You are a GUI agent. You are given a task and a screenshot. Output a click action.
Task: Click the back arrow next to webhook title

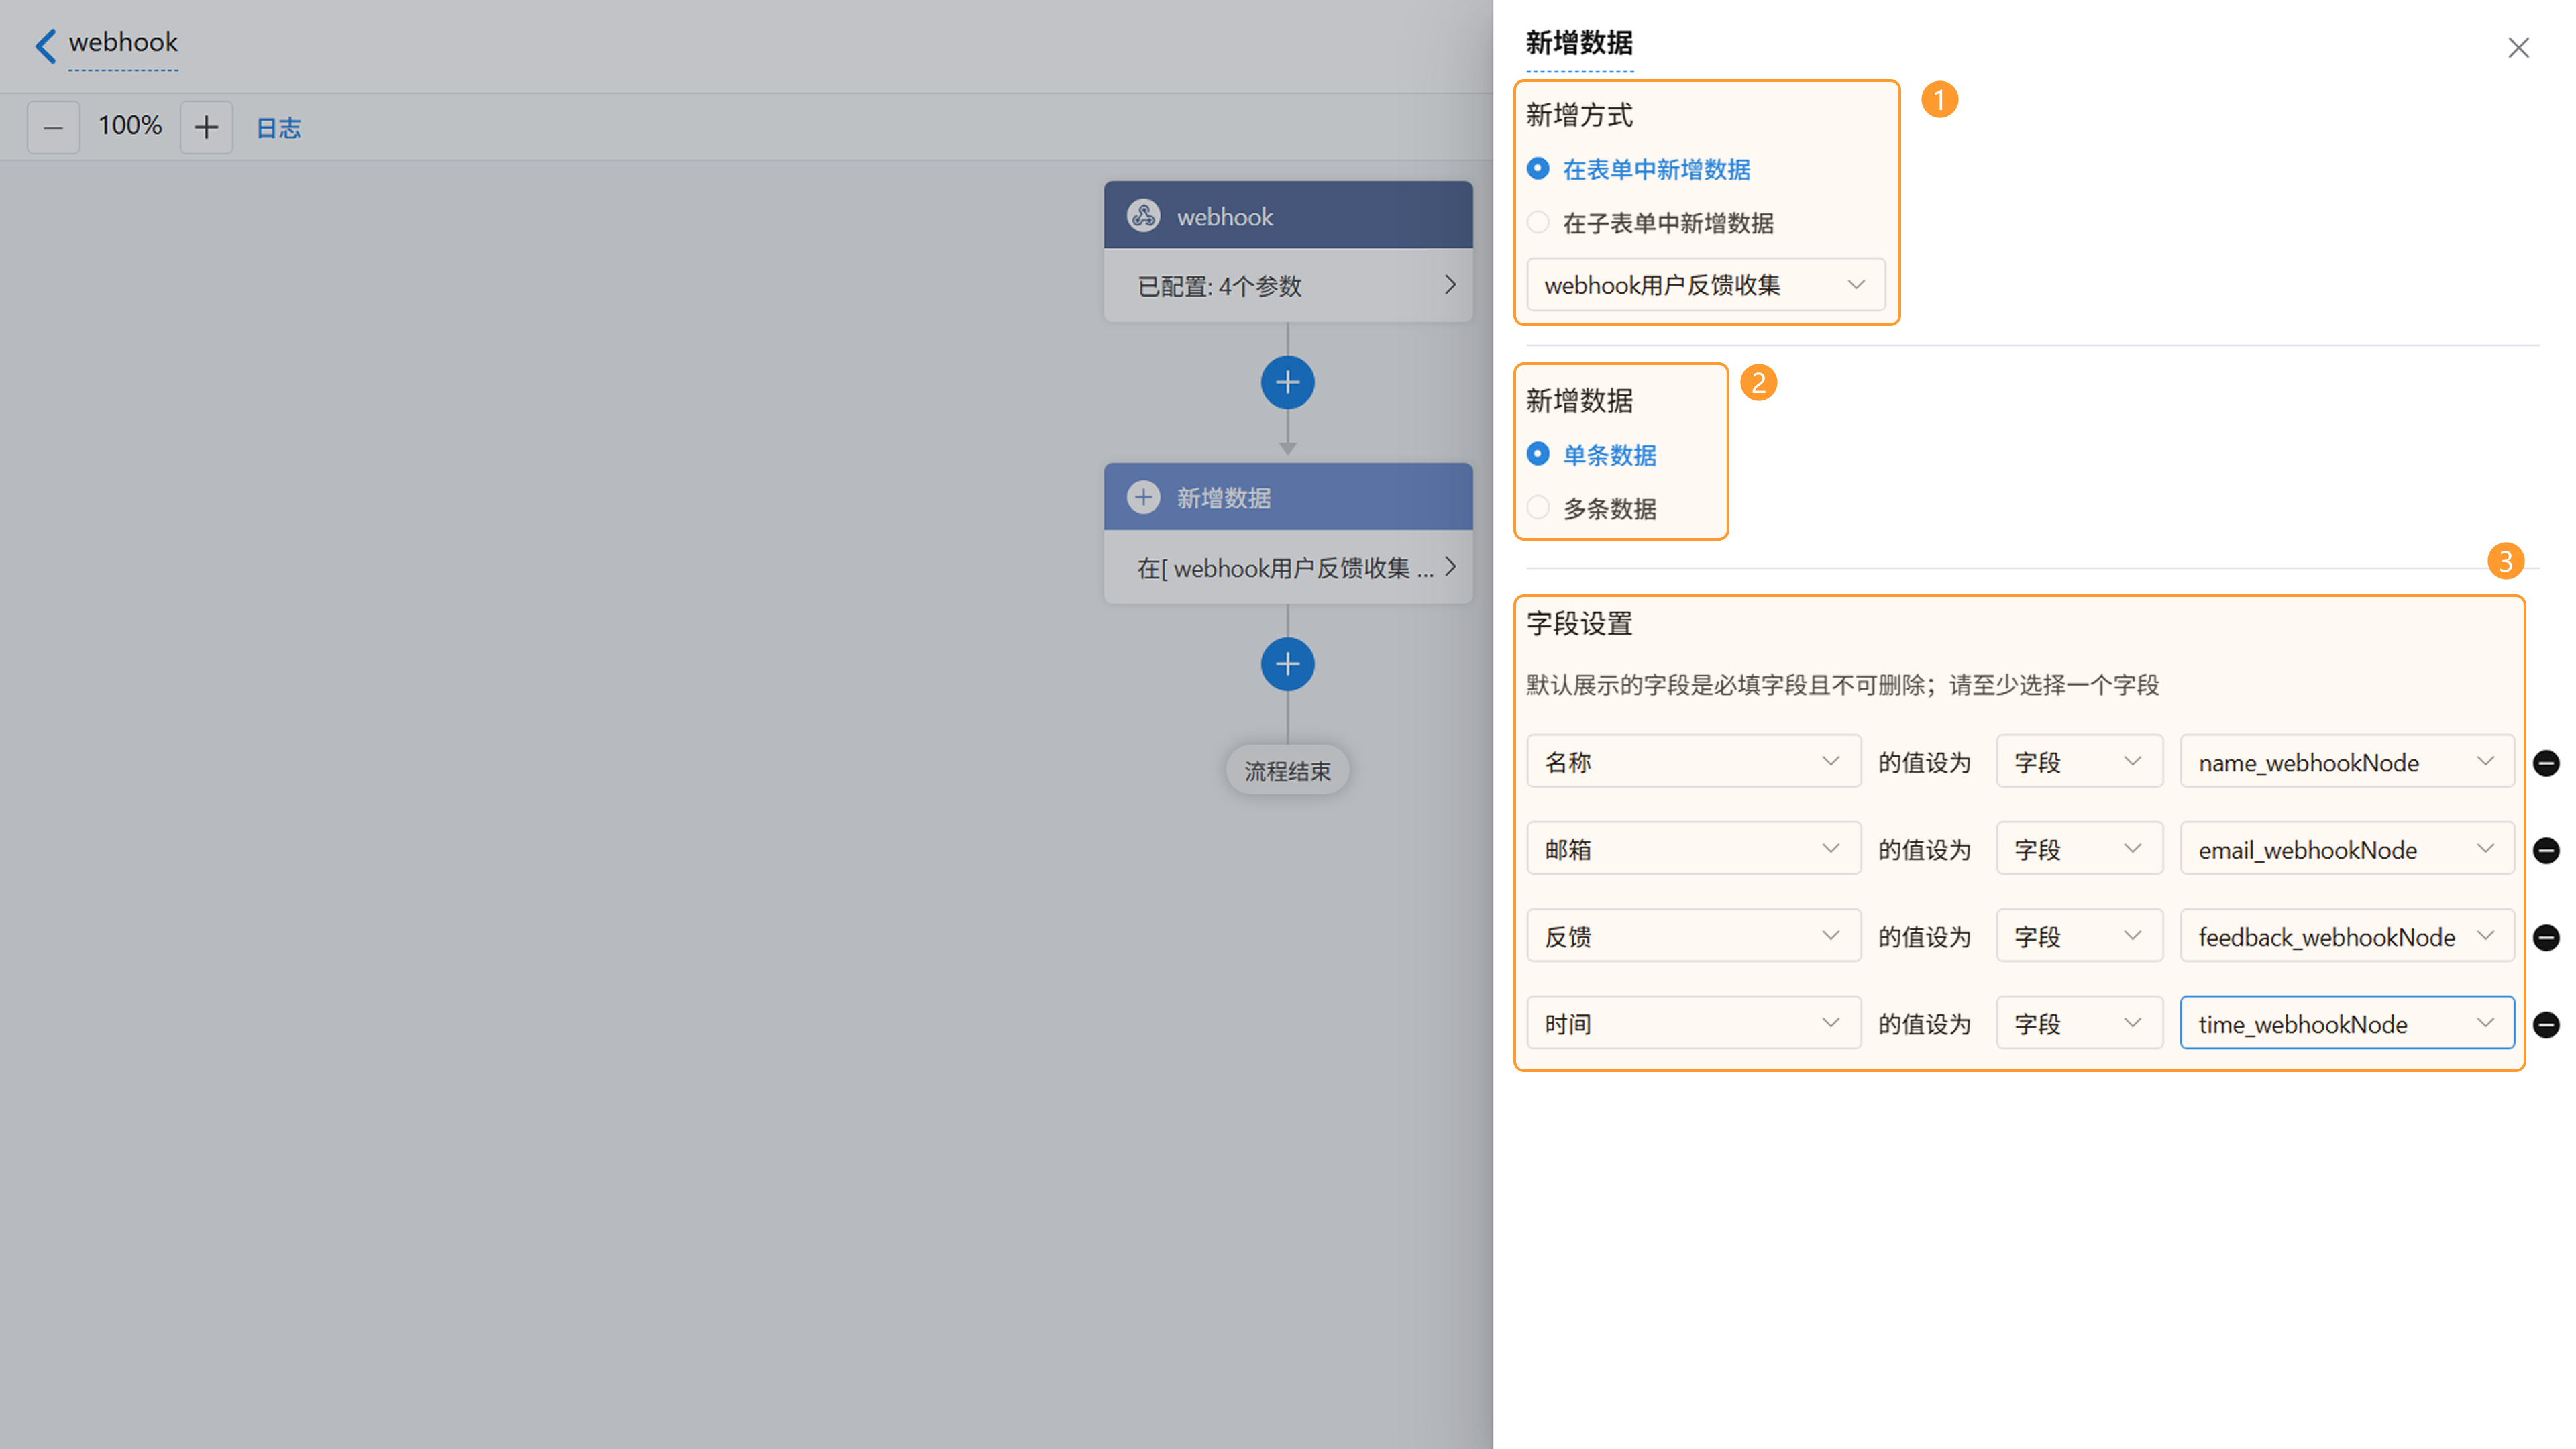(45, 45)
